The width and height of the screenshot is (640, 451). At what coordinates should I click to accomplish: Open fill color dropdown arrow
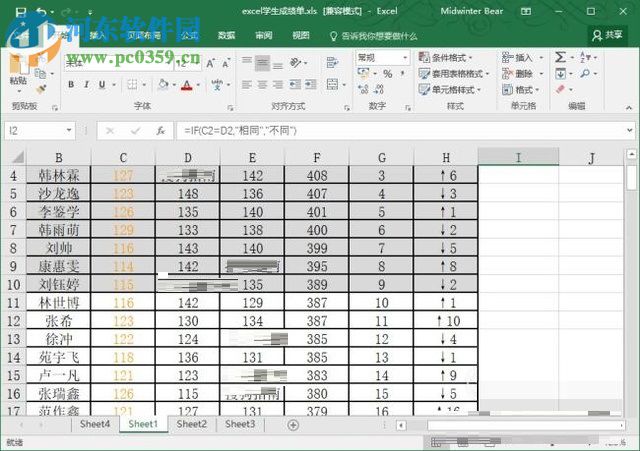click(x=174, y=85)
